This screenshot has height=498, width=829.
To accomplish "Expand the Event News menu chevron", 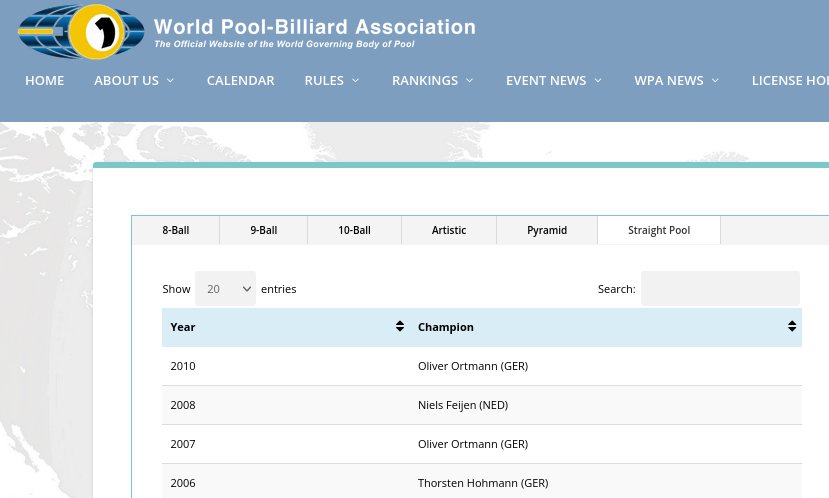I will click(598, 81).
